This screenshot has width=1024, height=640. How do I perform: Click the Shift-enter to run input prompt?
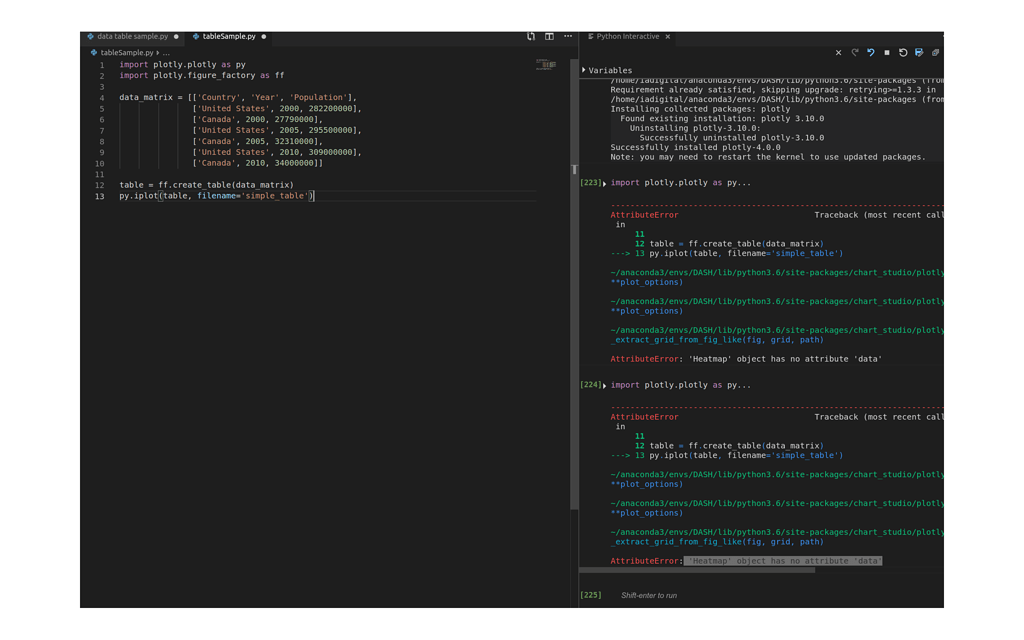(650, 594)
